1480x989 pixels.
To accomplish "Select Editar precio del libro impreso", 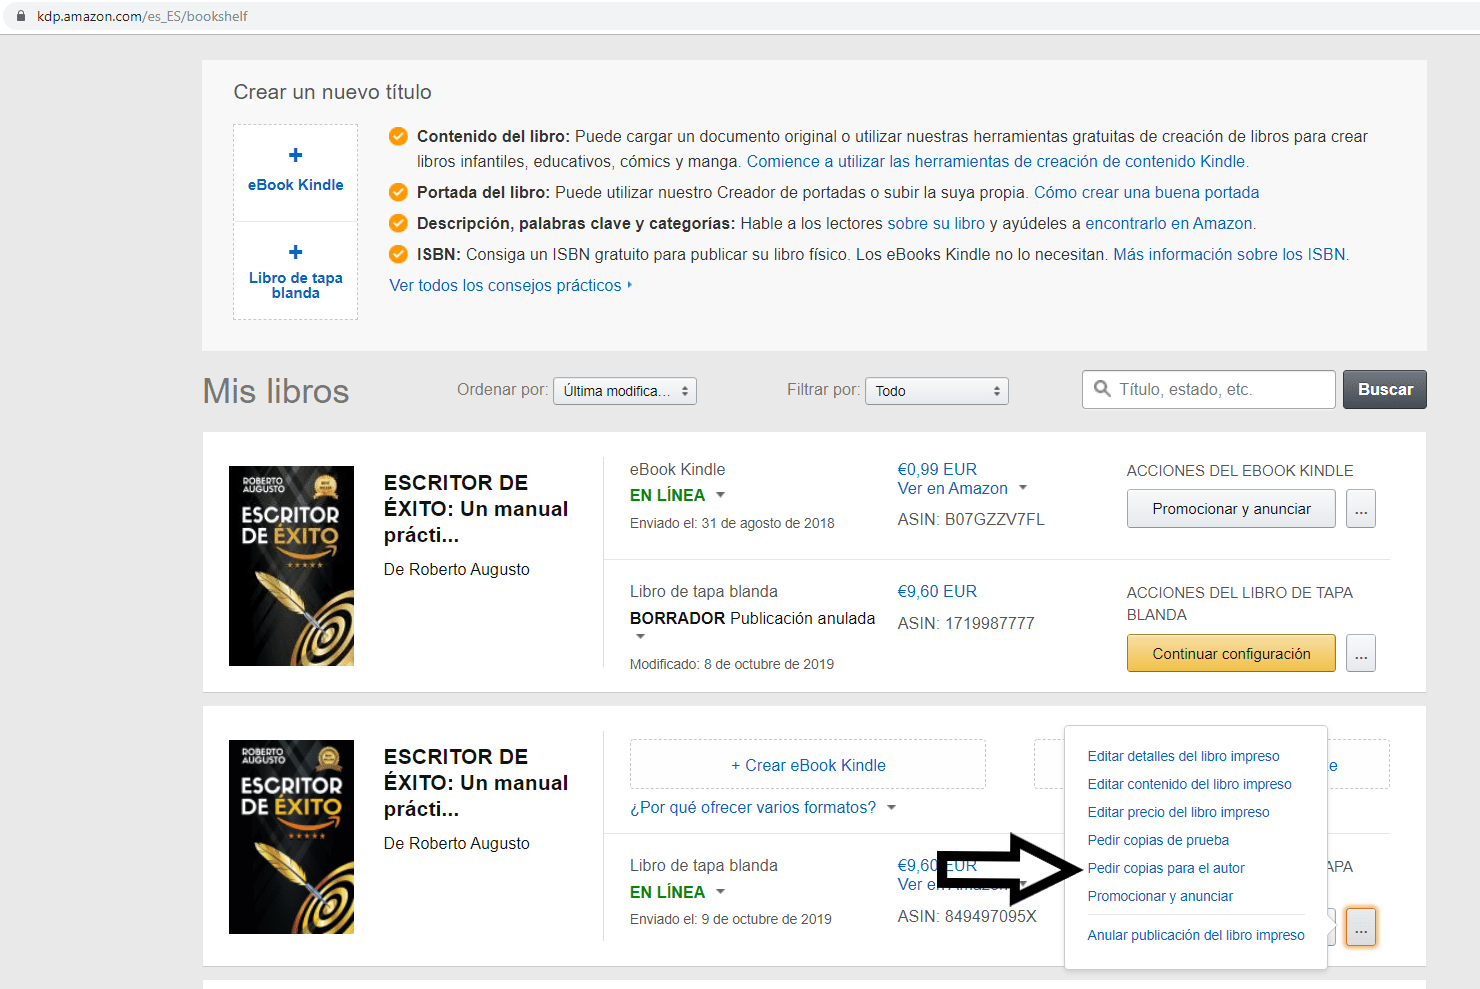I will tap(1178, 812).
